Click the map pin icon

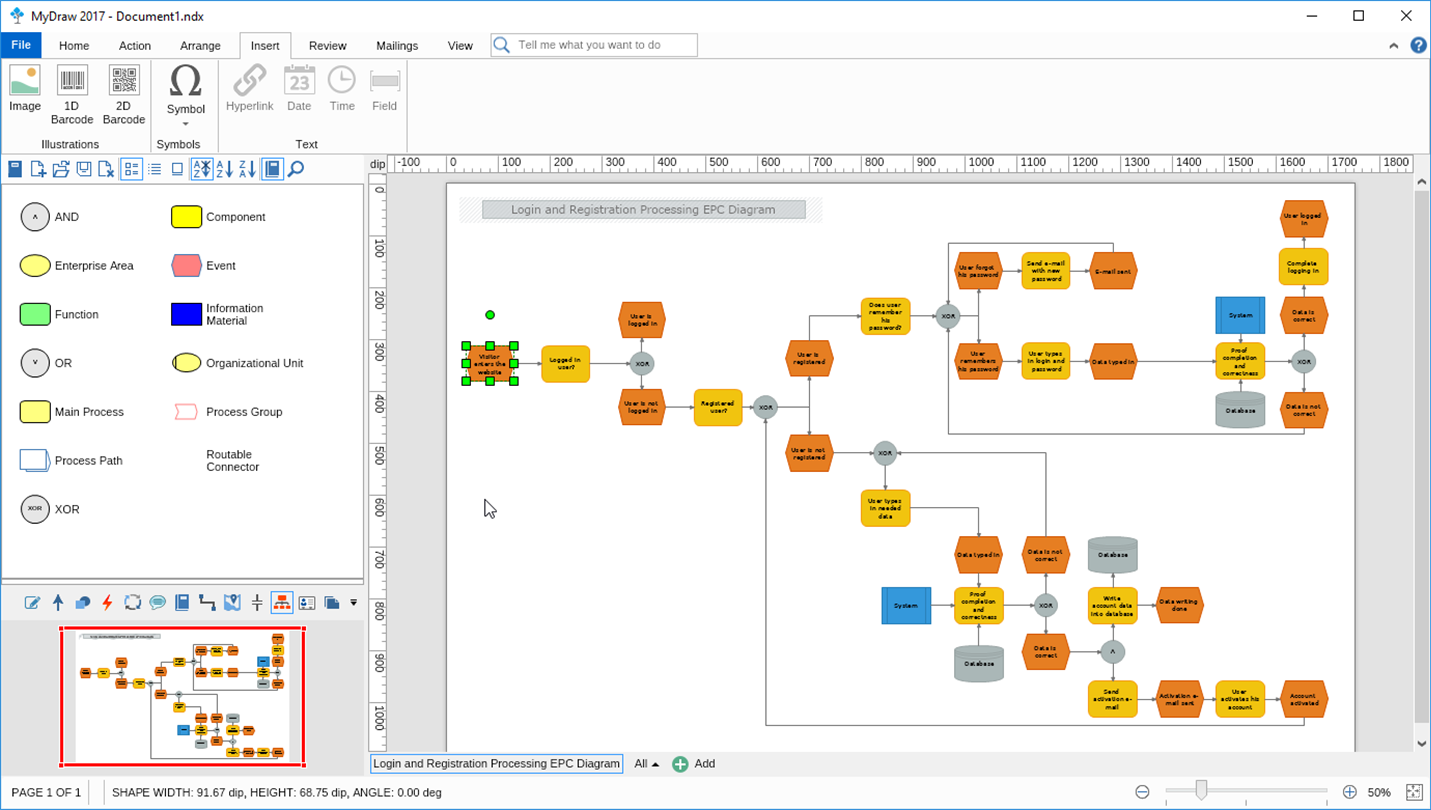(x=232, y=602)
